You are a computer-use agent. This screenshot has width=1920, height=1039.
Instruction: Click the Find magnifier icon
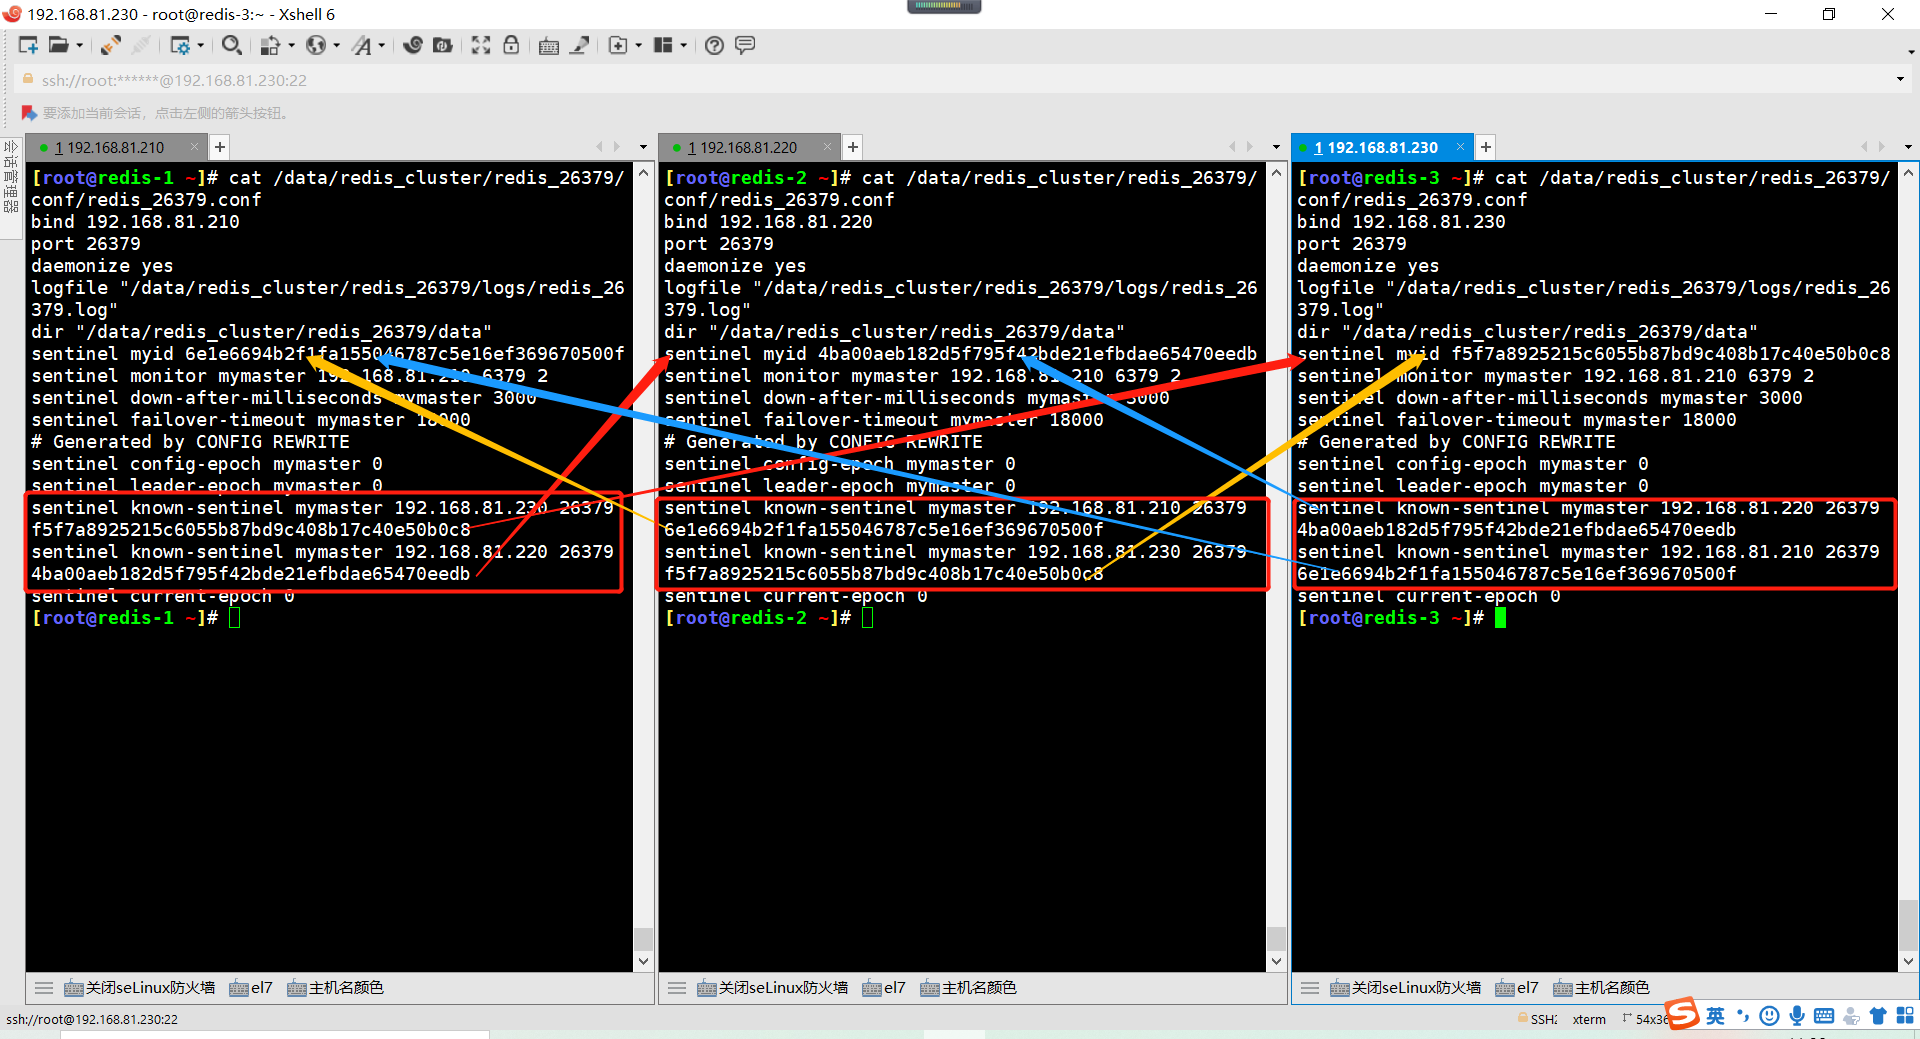pyautogui.click(x=232, y=45)
